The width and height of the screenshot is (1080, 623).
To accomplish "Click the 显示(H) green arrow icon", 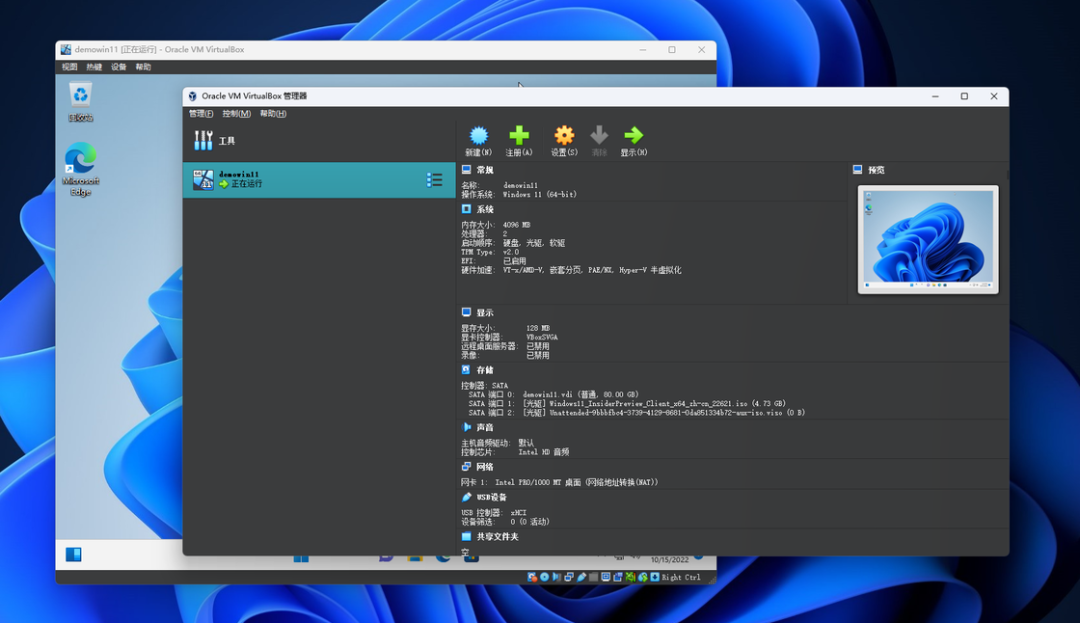I will pos(633,135).
